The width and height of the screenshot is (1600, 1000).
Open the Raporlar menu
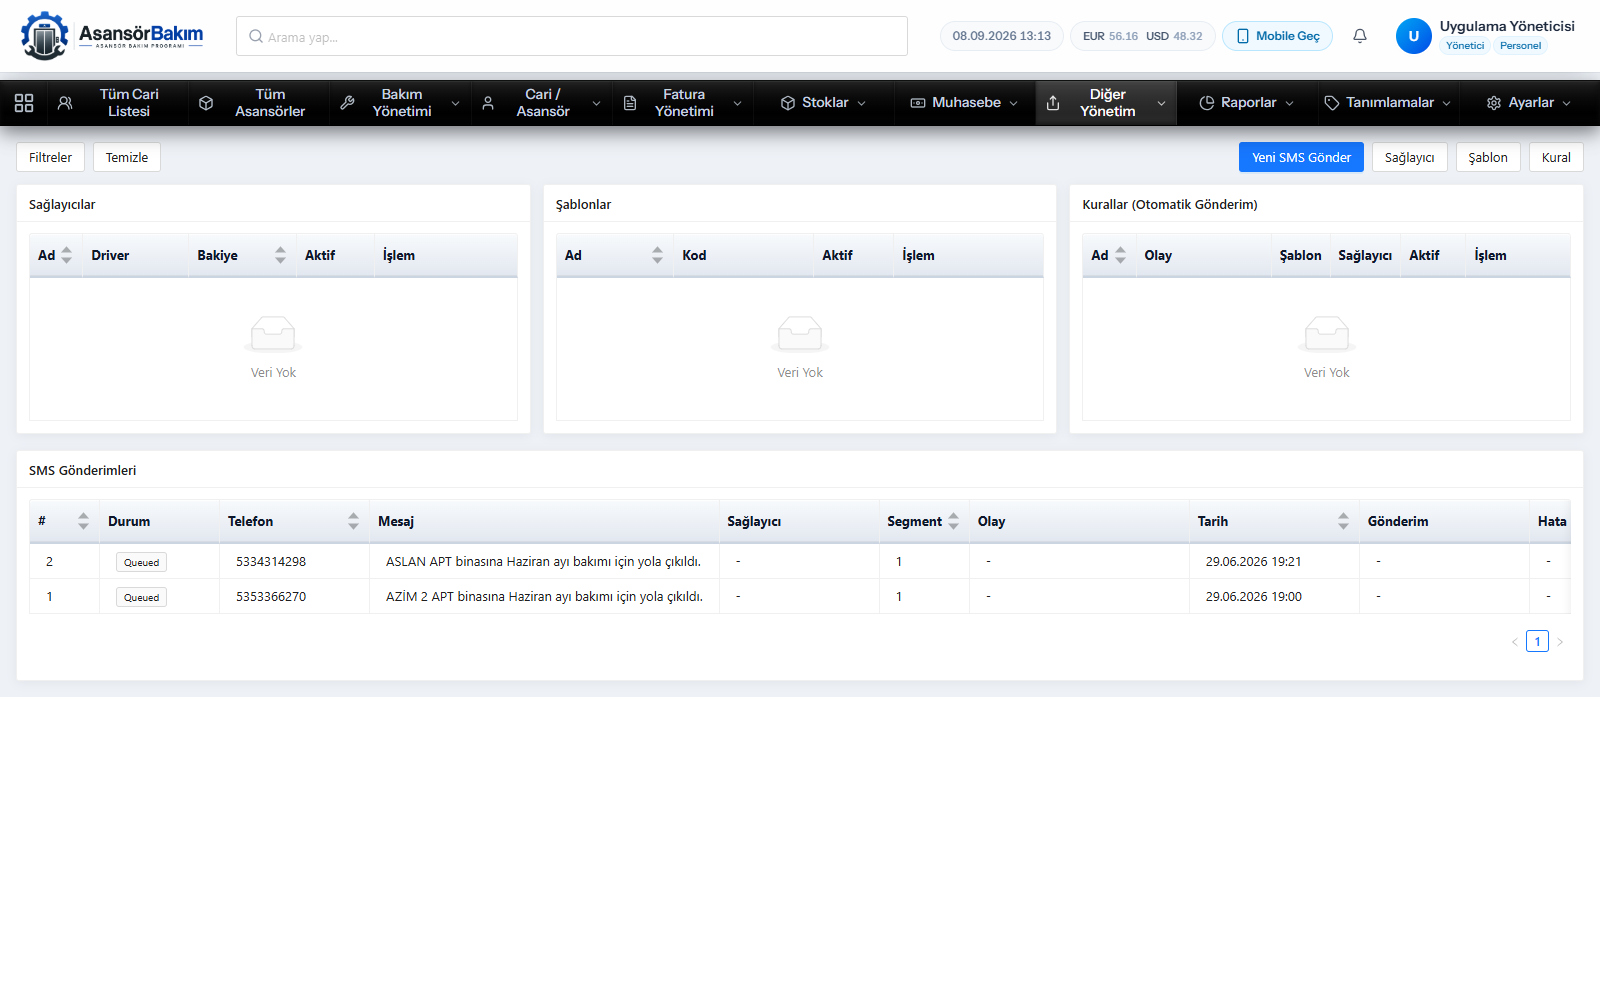1247,103
